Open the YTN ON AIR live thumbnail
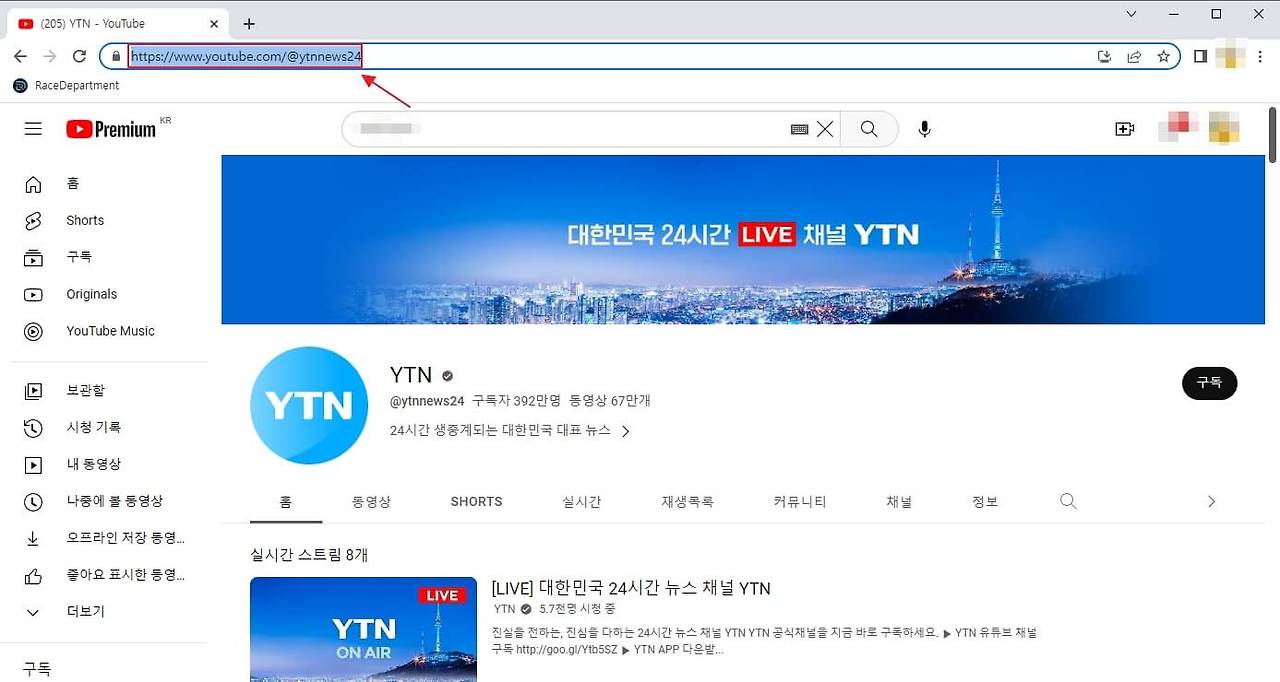This screenshot has width=1280, height=682. (363, 629)
